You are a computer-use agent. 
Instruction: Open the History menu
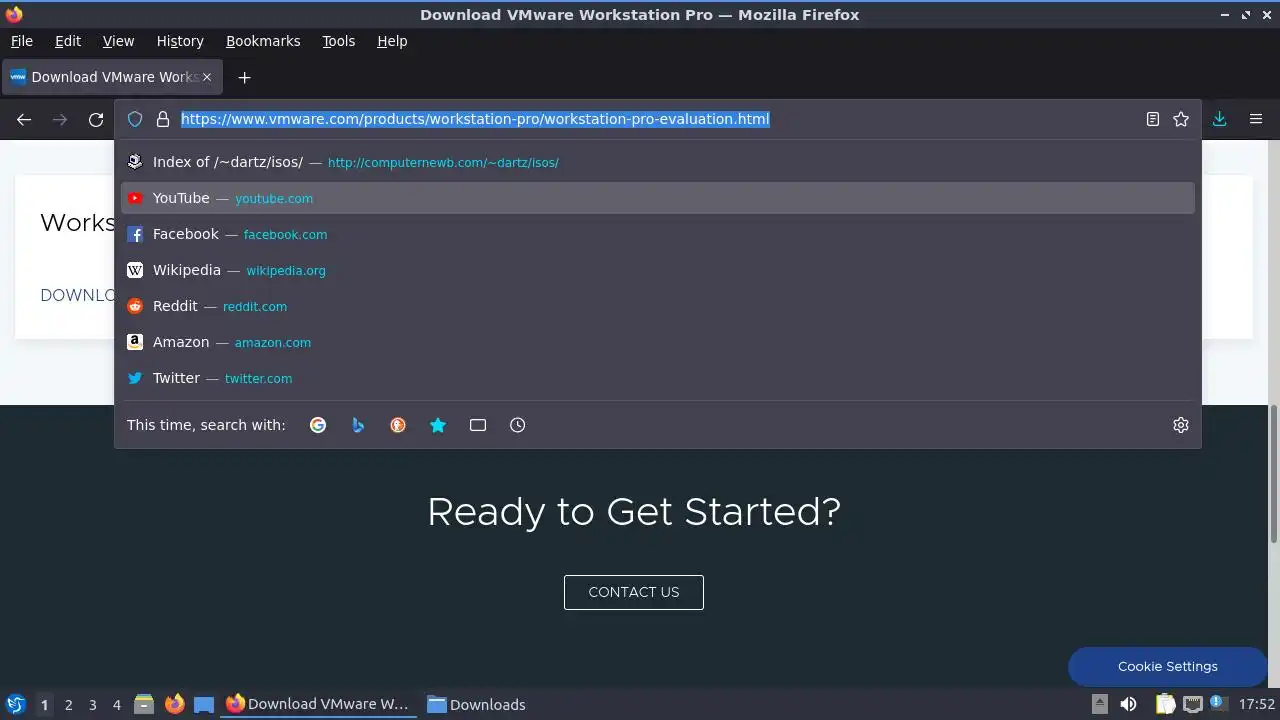point(180,41)
